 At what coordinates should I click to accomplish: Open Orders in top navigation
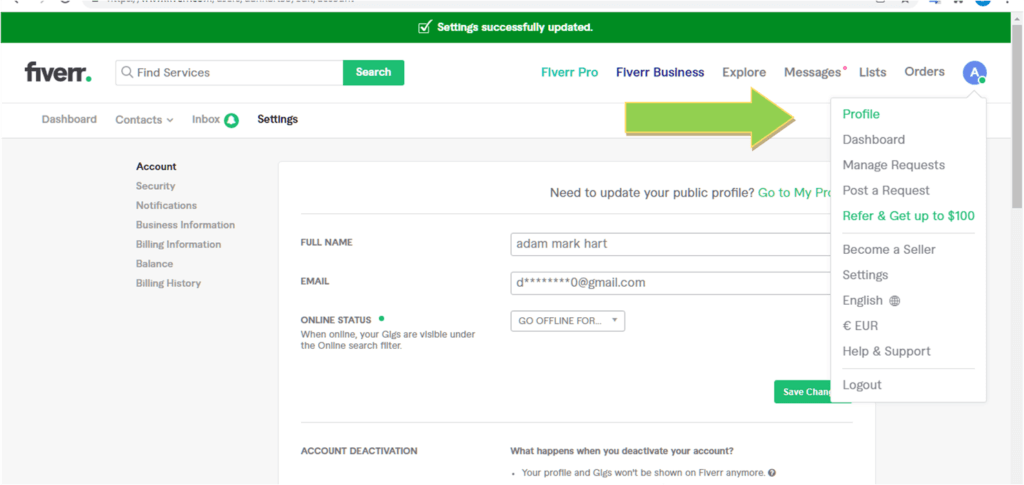coord(924,72)
